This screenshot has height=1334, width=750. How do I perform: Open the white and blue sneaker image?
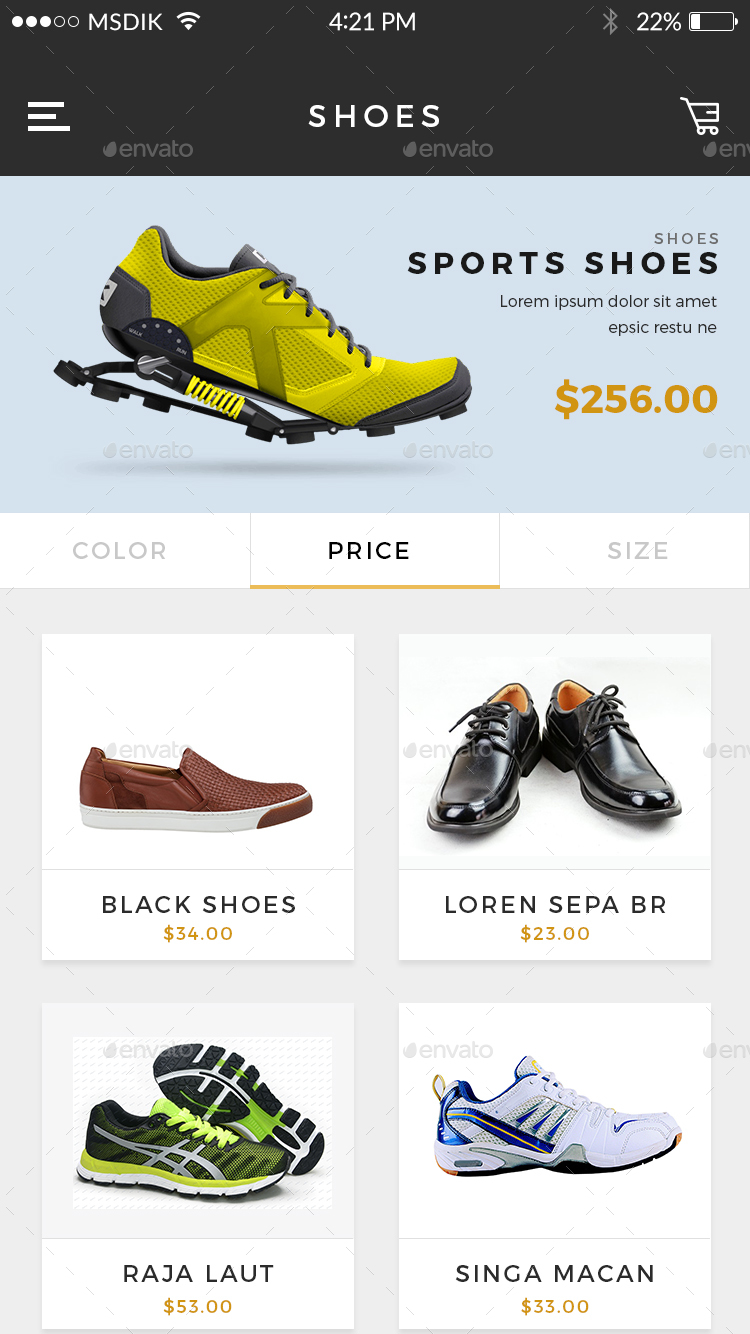(557, 1115)
